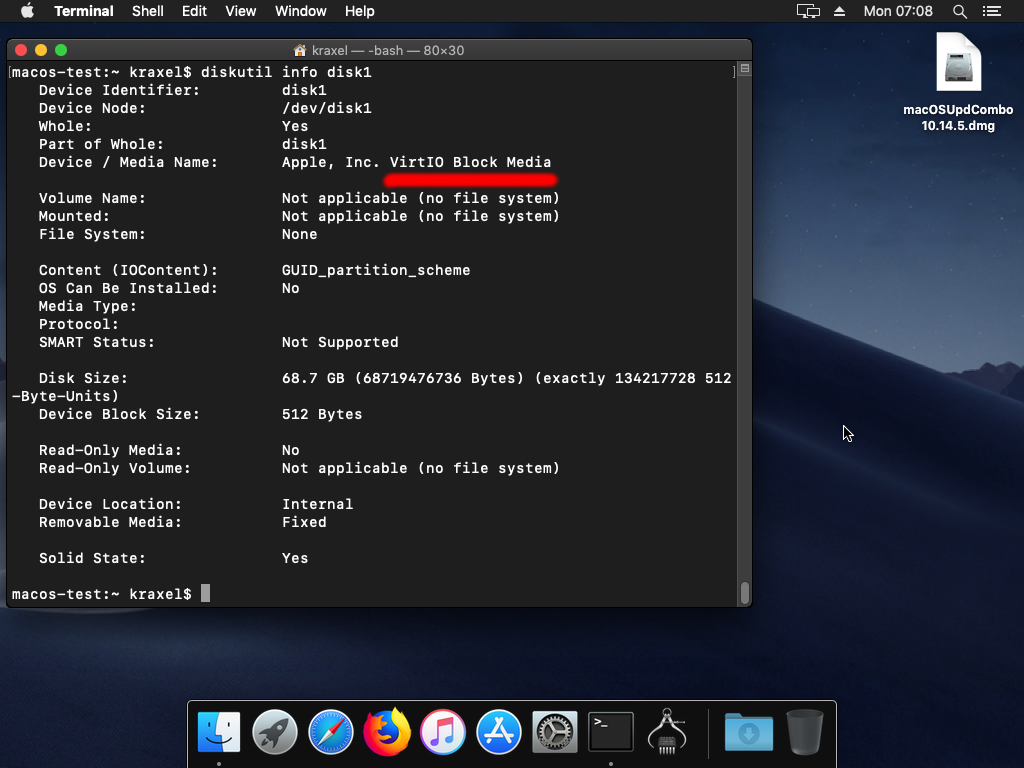
Task: Click the split pane icon in Terminal
Action: pos(744,69)
